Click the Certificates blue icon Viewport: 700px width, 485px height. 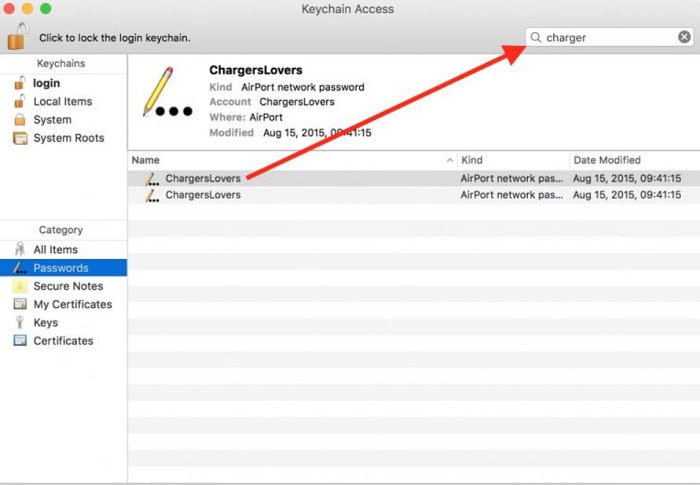tap(20, 340)
